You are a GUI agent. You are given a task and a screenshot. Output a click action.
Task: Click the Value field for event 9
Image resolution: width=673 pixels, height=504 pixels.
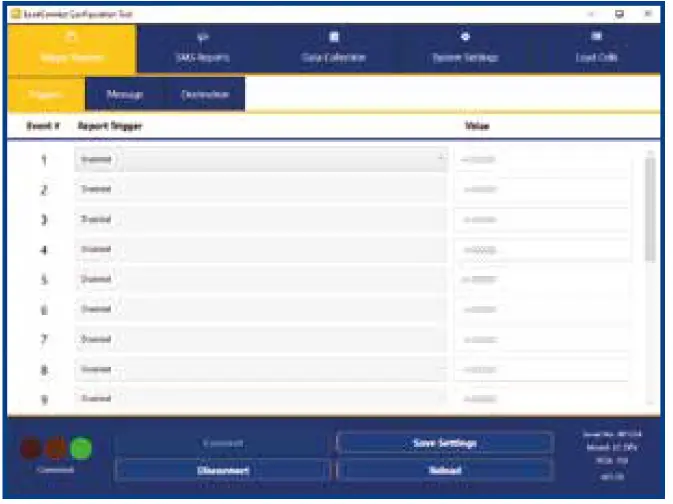(x=543, y=398)
